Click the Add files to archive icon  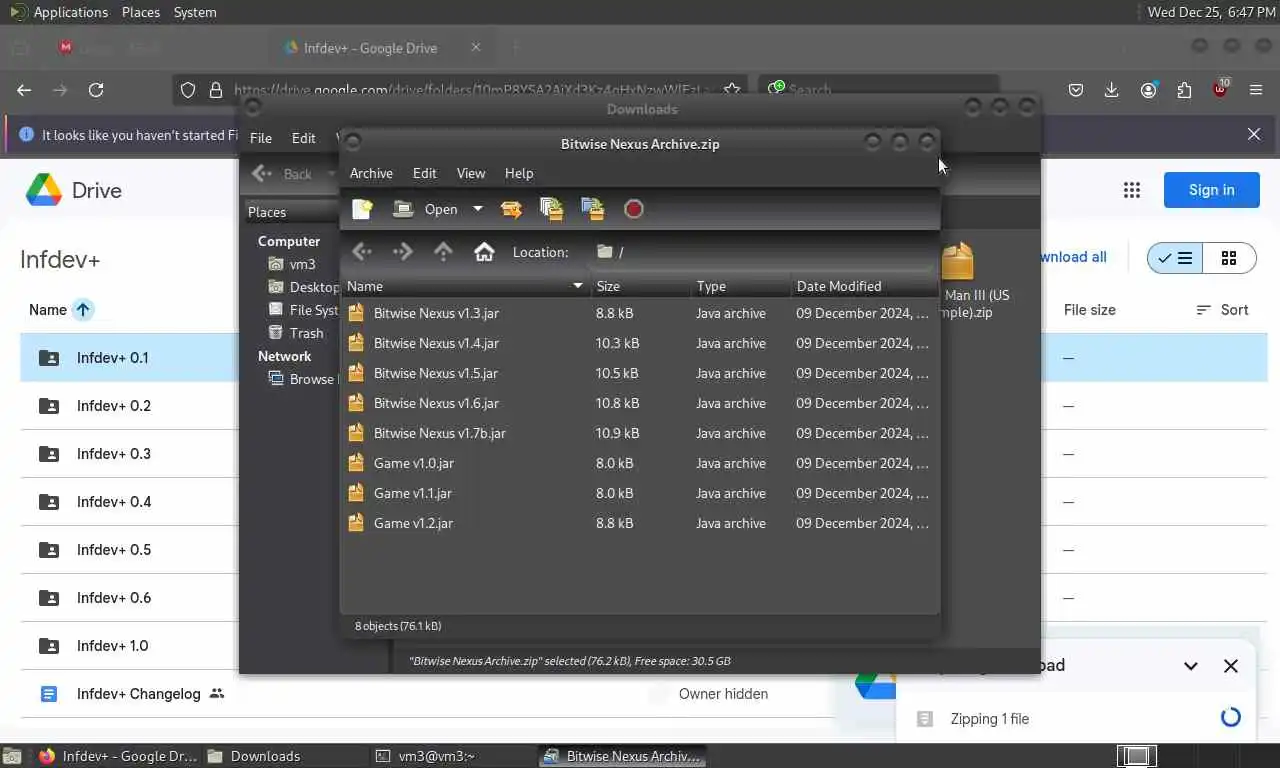click(x=551, y=209)
